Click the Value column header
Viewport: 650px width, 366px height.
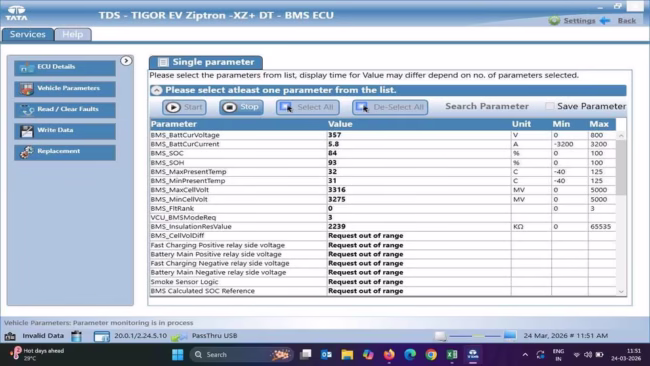pyautogui.click(x=419, y=124)
